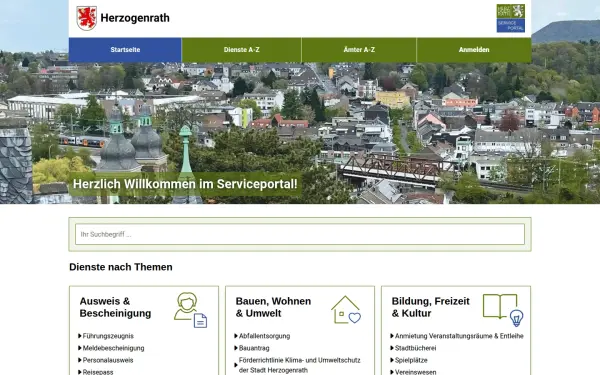Viewport: 600px width, 375px height.
Task: Click the person with document icon
Action: click(191, 310)
